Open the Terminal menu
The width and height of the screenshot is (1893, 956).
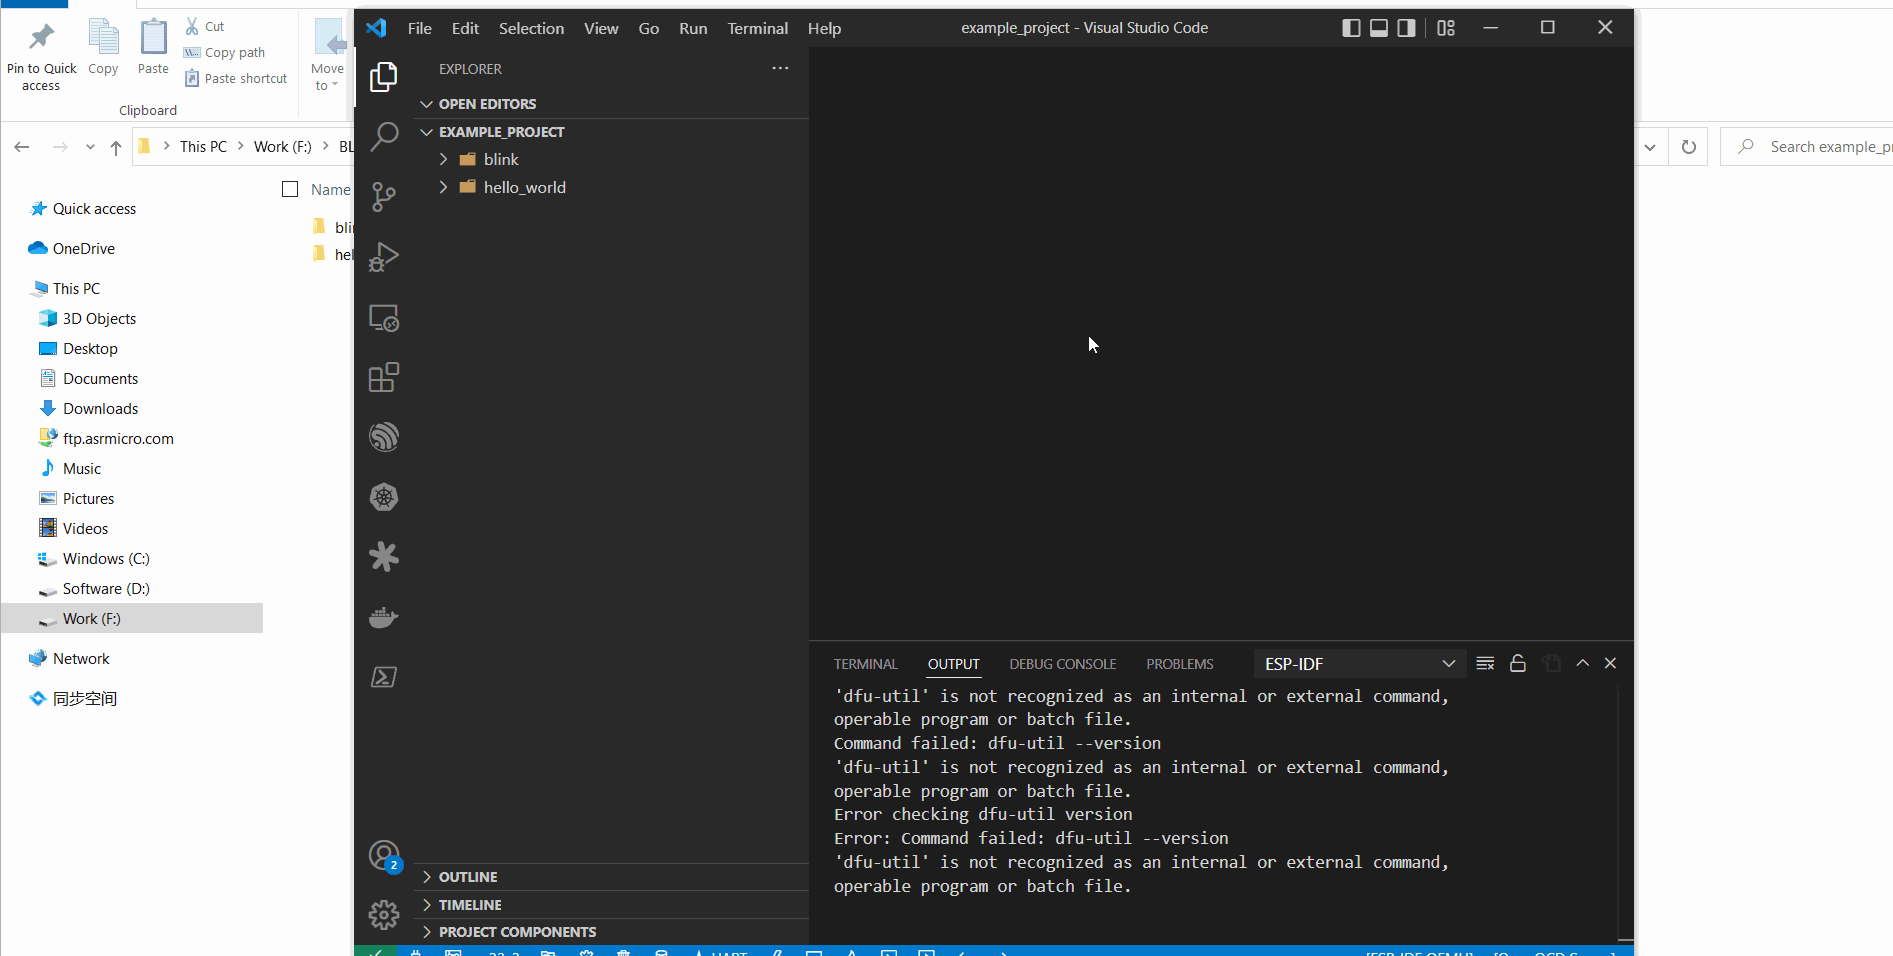tap(757, 28)
